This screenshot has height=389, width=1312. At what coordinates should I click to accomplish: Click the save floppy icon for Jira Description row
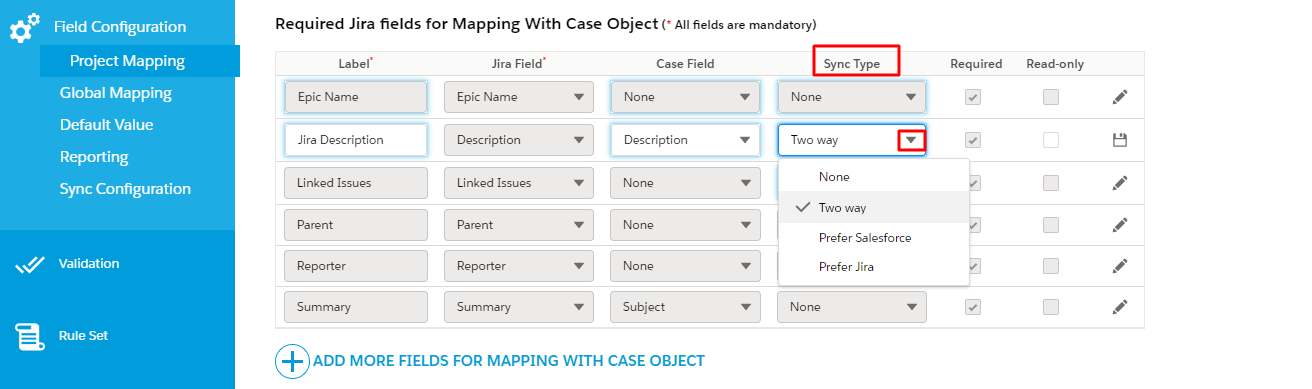click(x=1120, y=140)
